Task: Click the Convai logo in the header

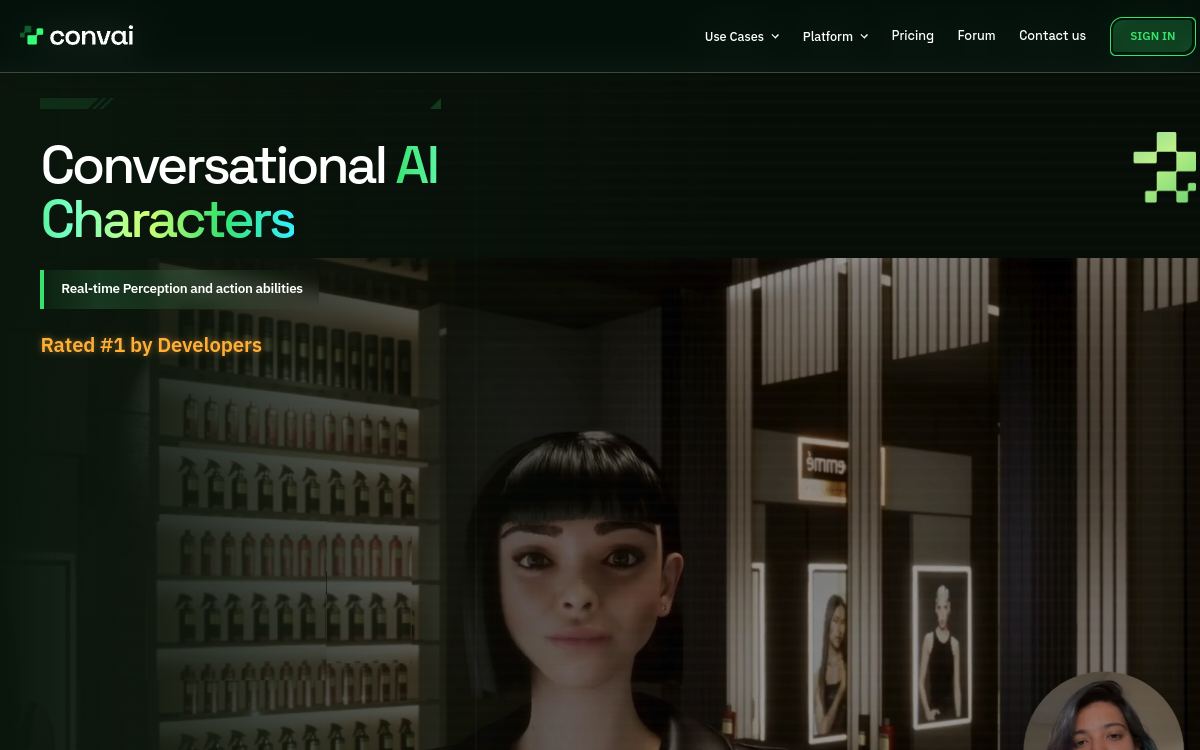Action: point(77,36)
